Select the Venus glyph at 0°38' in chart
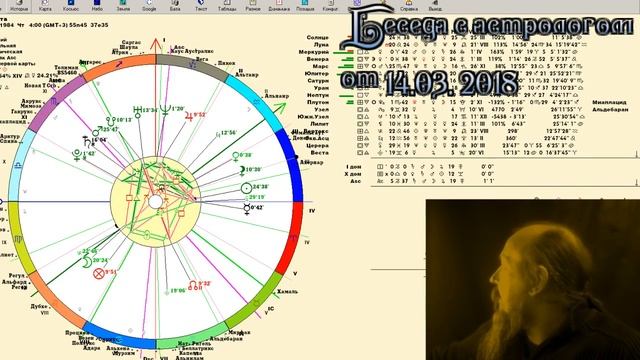 coord(236,156)
